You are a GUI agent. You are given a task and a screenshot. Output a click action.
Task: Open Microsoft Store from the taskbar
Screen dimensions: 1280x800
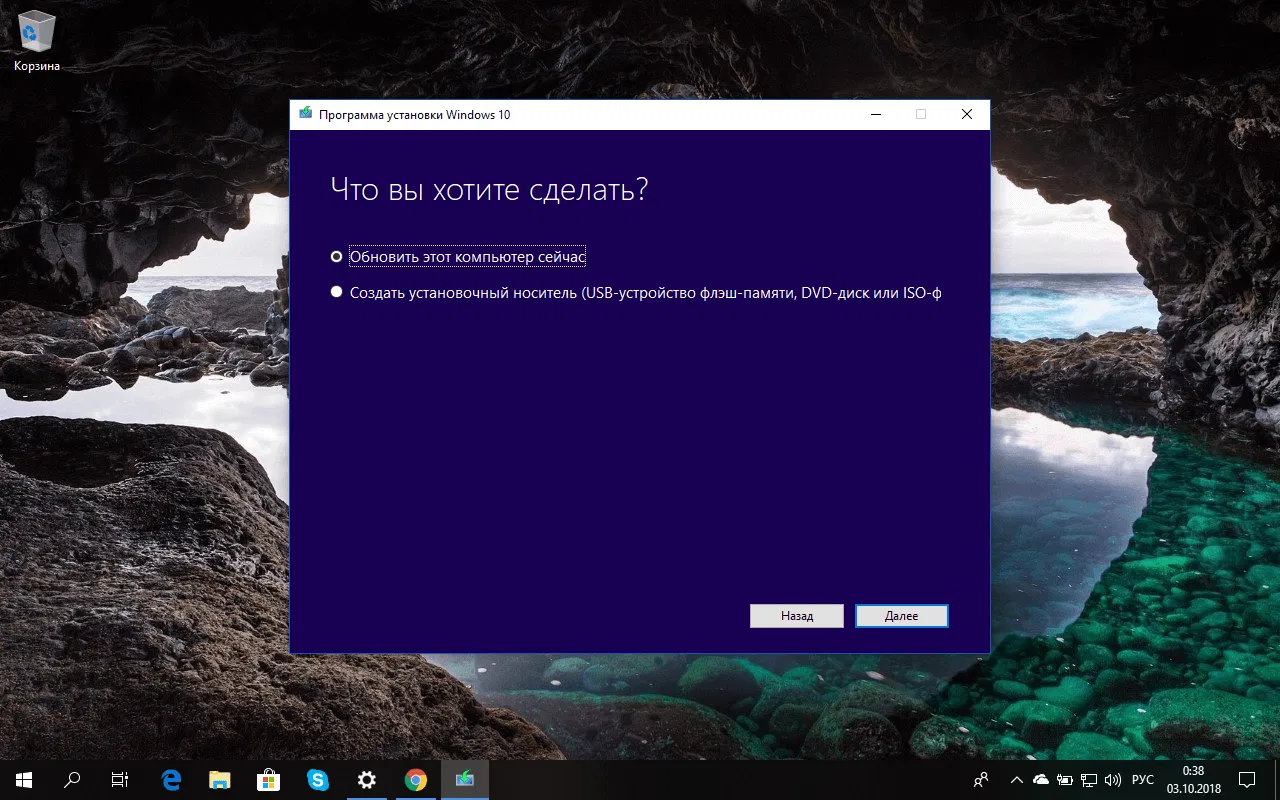pos(269,780)
